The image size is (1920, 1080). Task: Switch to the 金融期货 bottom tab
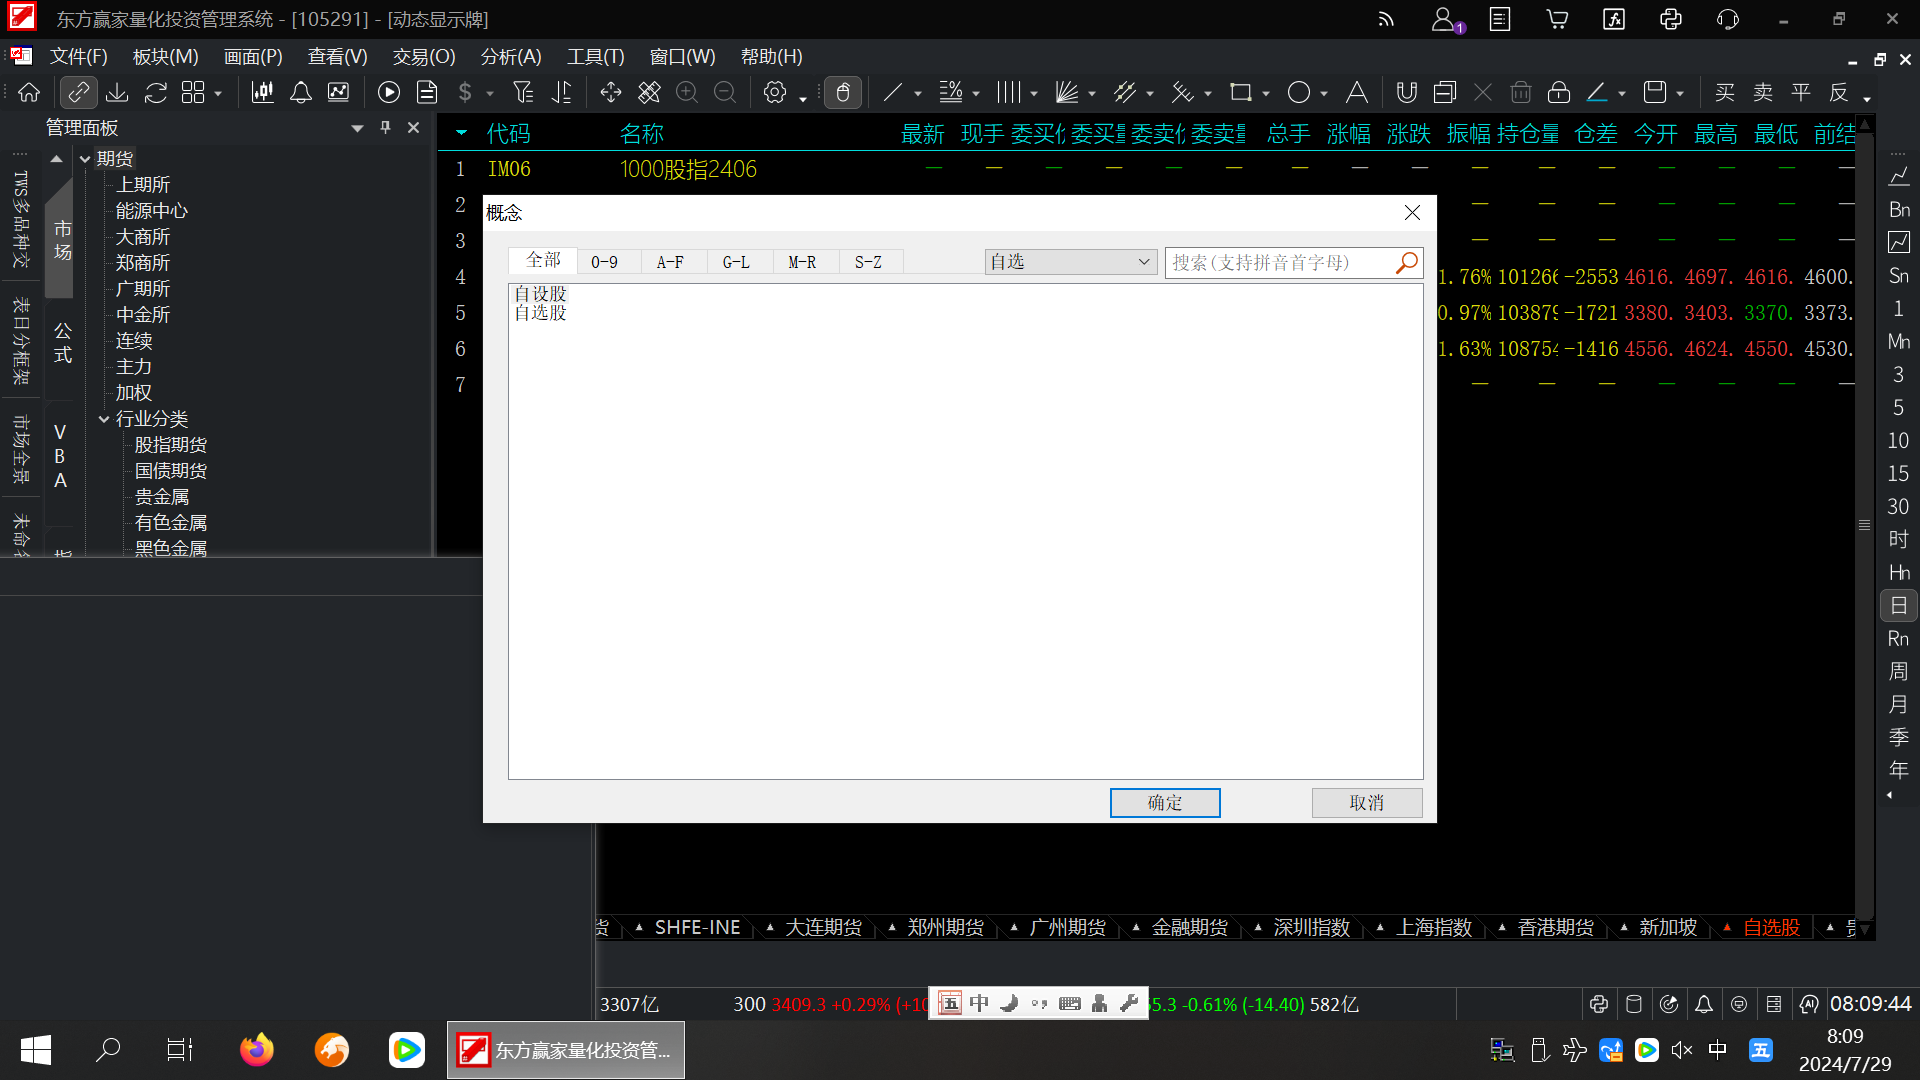[1190, 928]
